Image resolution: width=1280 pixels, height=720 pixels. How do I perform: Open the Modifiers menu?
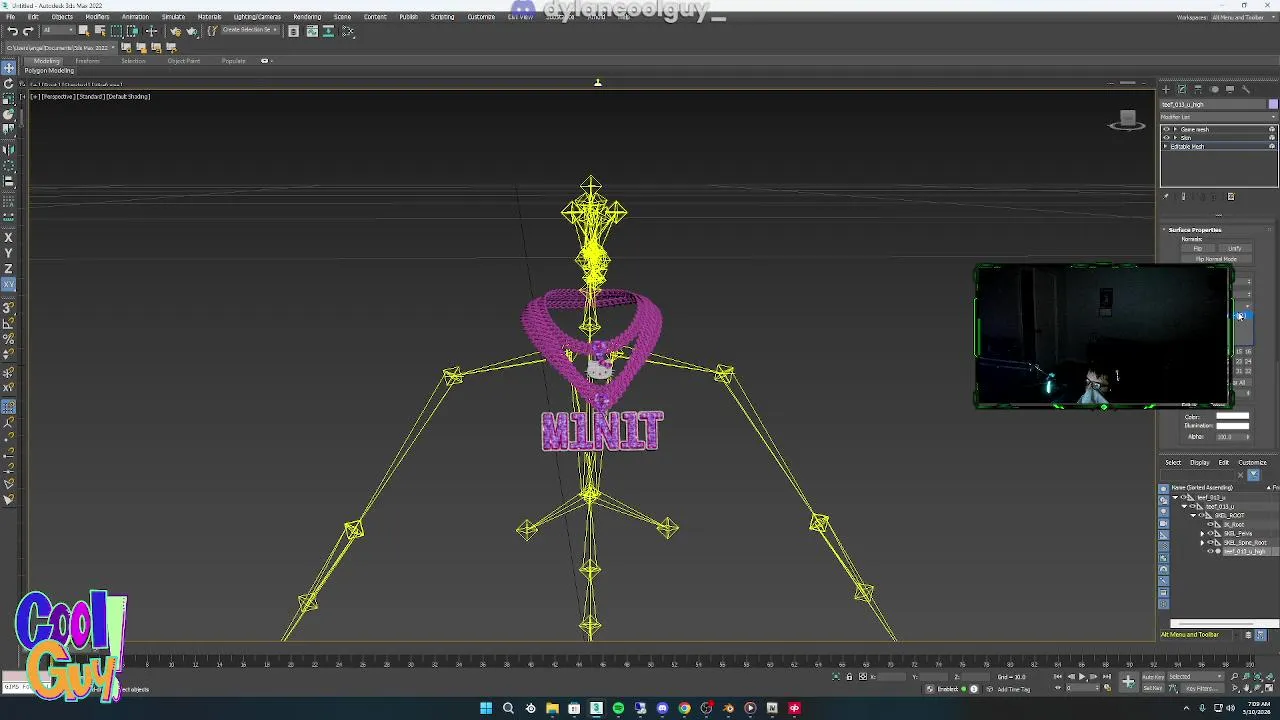[x=97, y=17]
